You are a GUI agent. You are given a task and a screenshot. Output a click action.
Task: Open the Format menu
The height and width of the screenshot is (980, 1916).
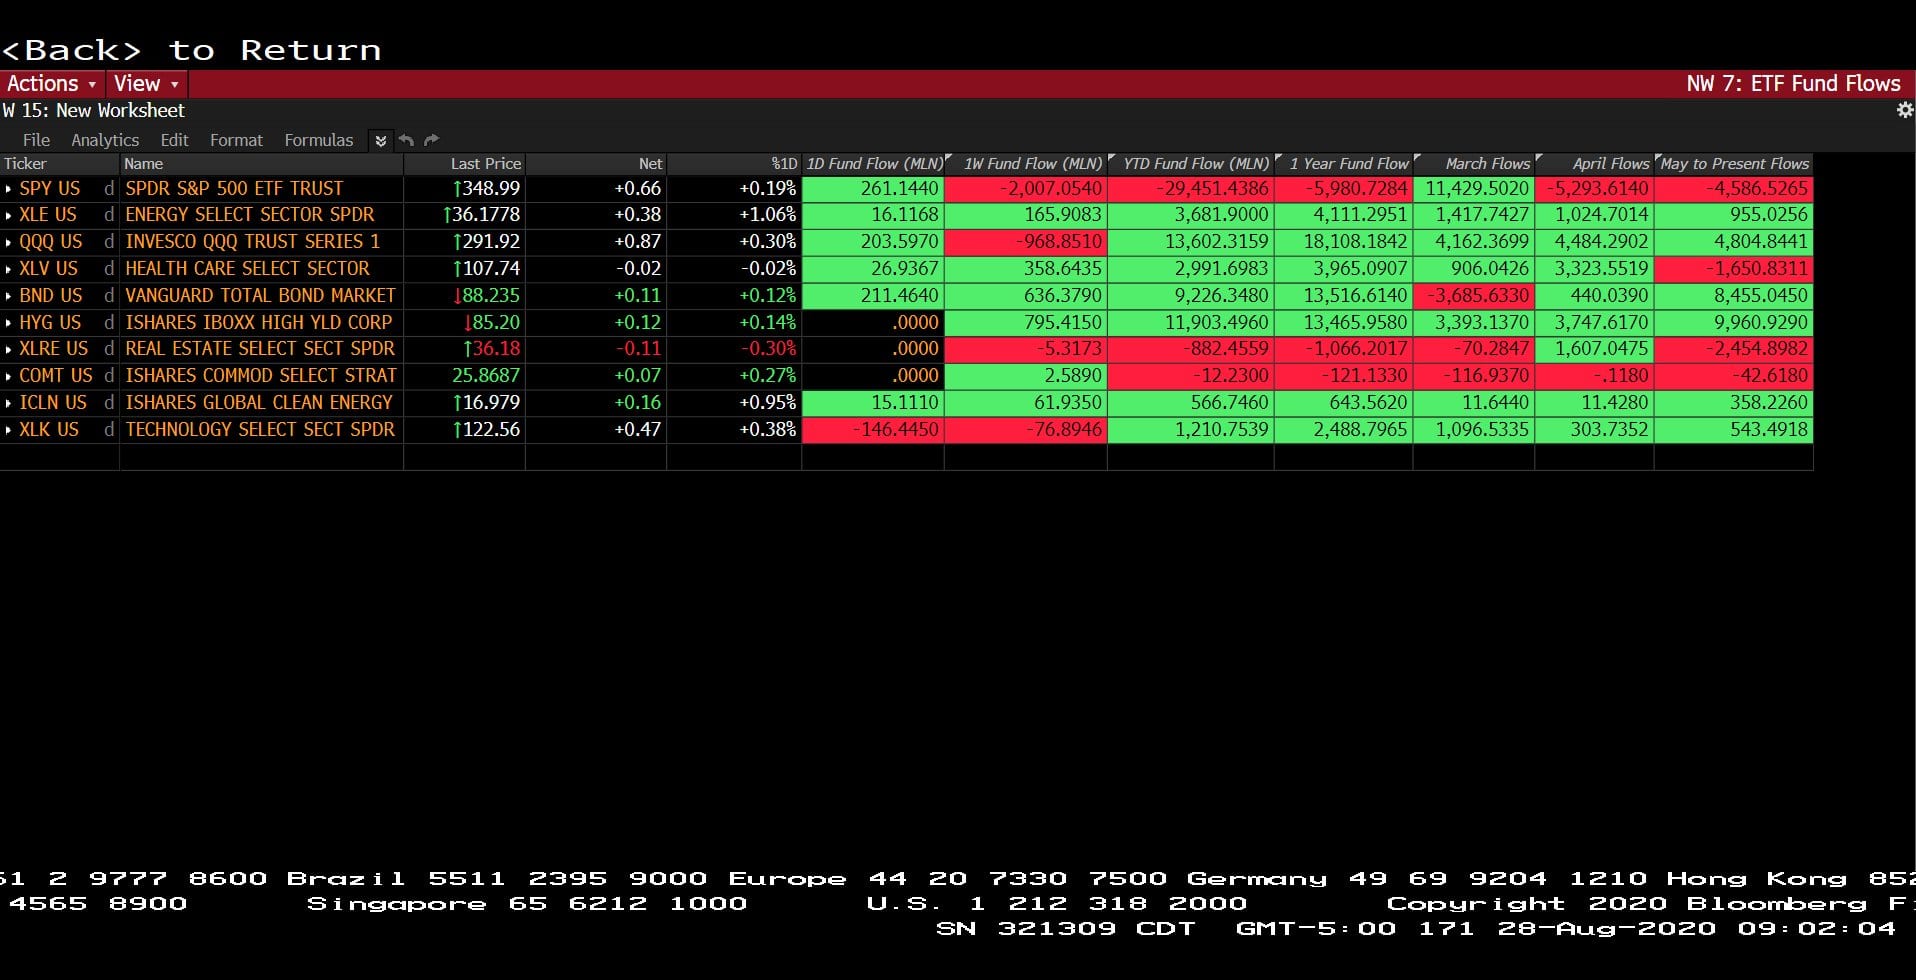tap(236, 140)
